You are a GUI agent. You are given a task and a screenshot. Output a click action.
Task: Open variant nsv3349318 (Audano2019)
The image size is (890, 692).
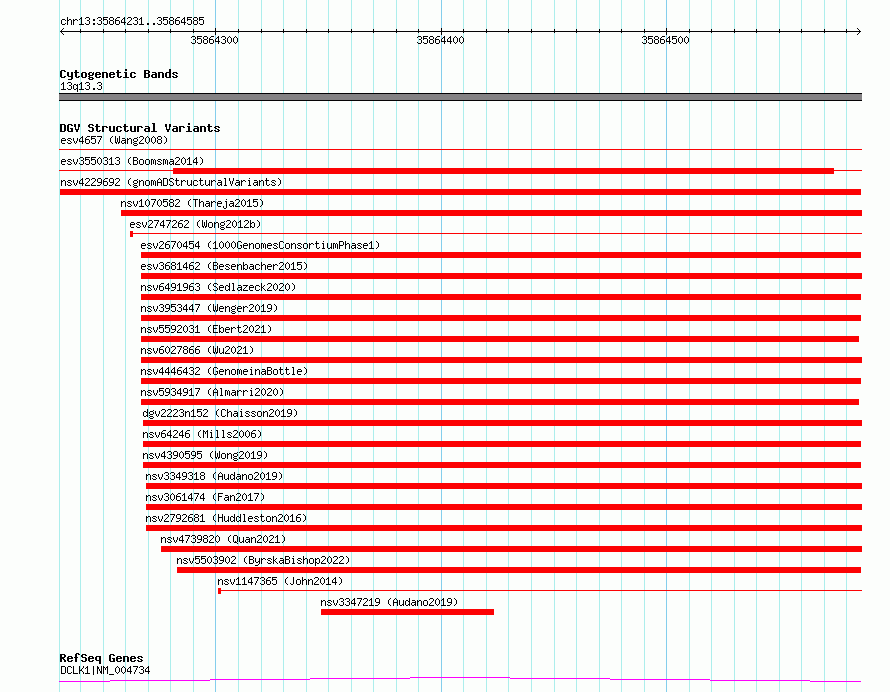[x=214, y=476]
